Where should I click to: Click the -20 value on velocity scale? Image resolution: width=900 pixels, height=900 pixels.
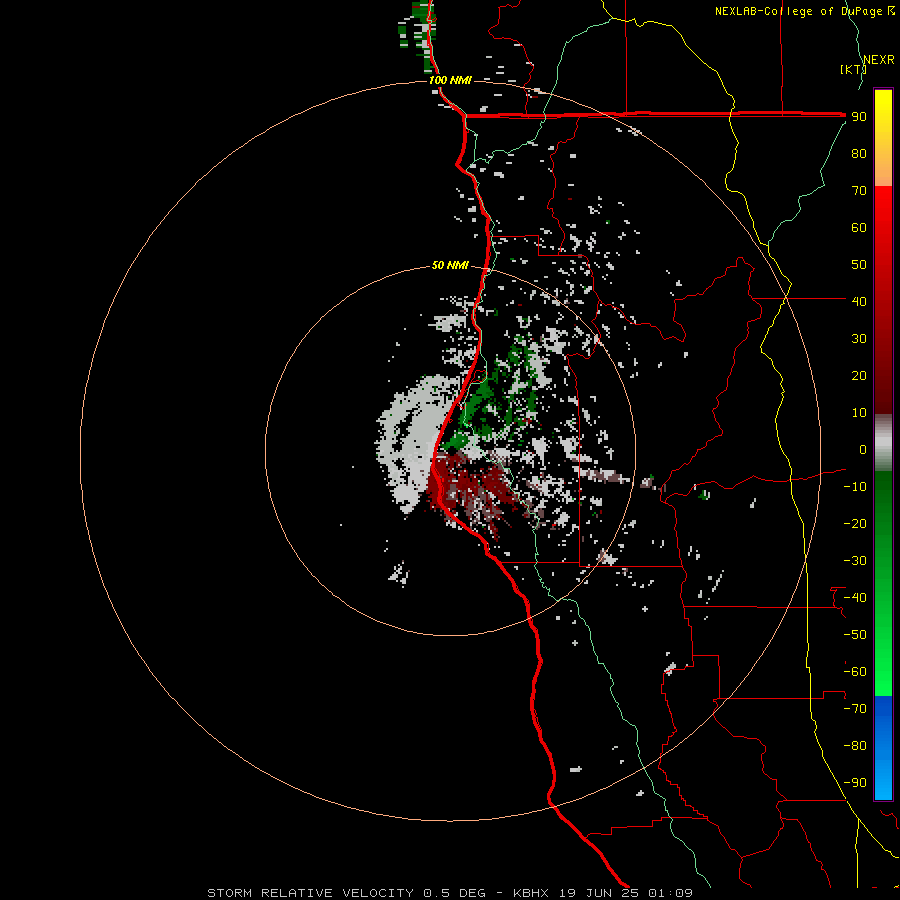[x=855, y=524]
